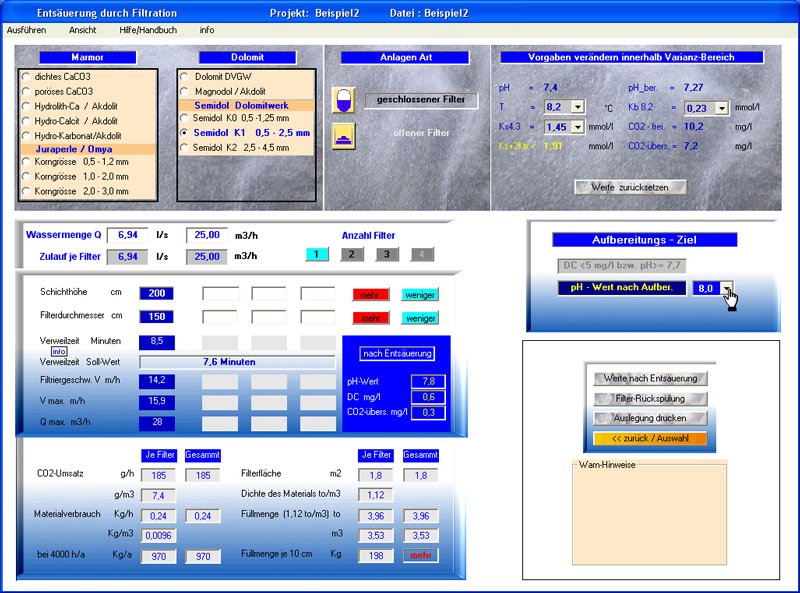Screen dimensions: 800x593
Task: Click weniger button for Filterdurchmesser
Action: tap(420, 318)
